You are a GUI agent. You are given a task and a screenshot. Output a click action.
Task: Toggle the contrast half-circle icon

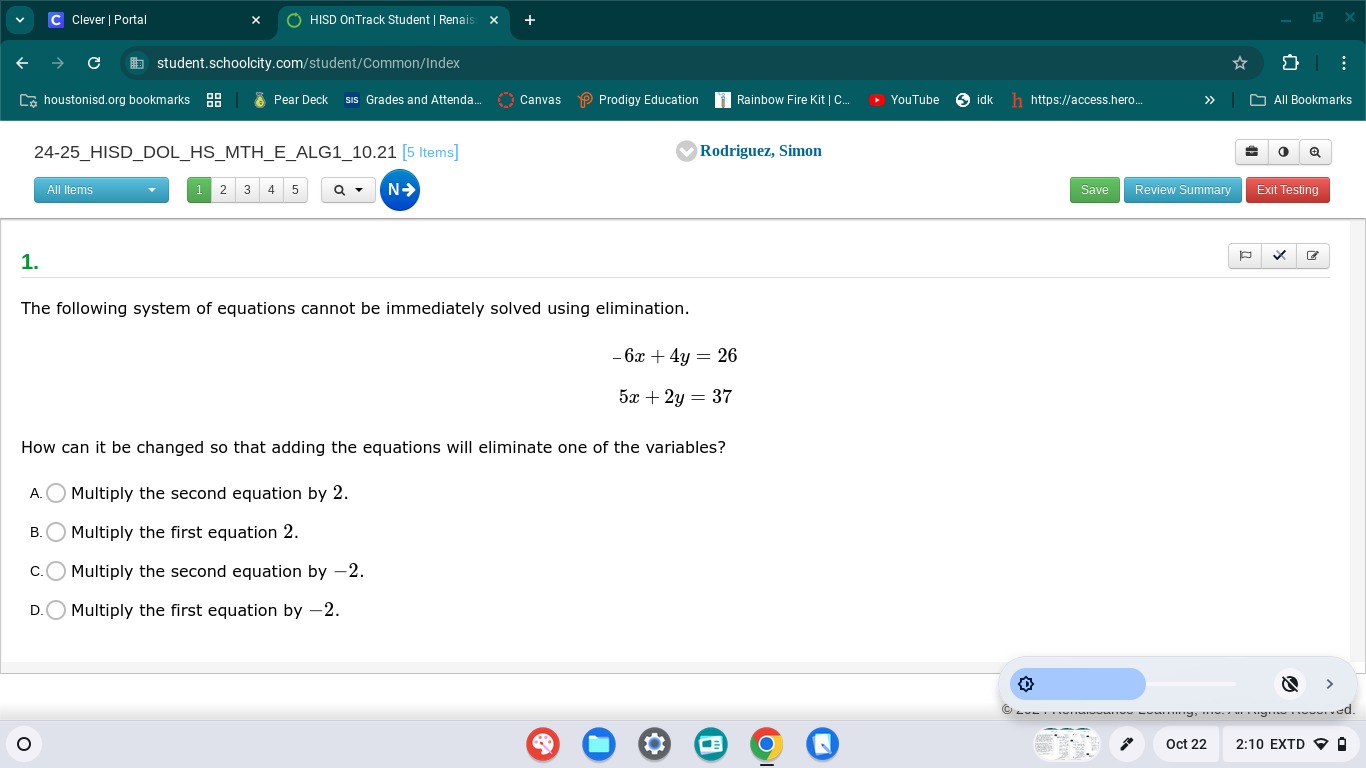click(x=1283, y=152)
